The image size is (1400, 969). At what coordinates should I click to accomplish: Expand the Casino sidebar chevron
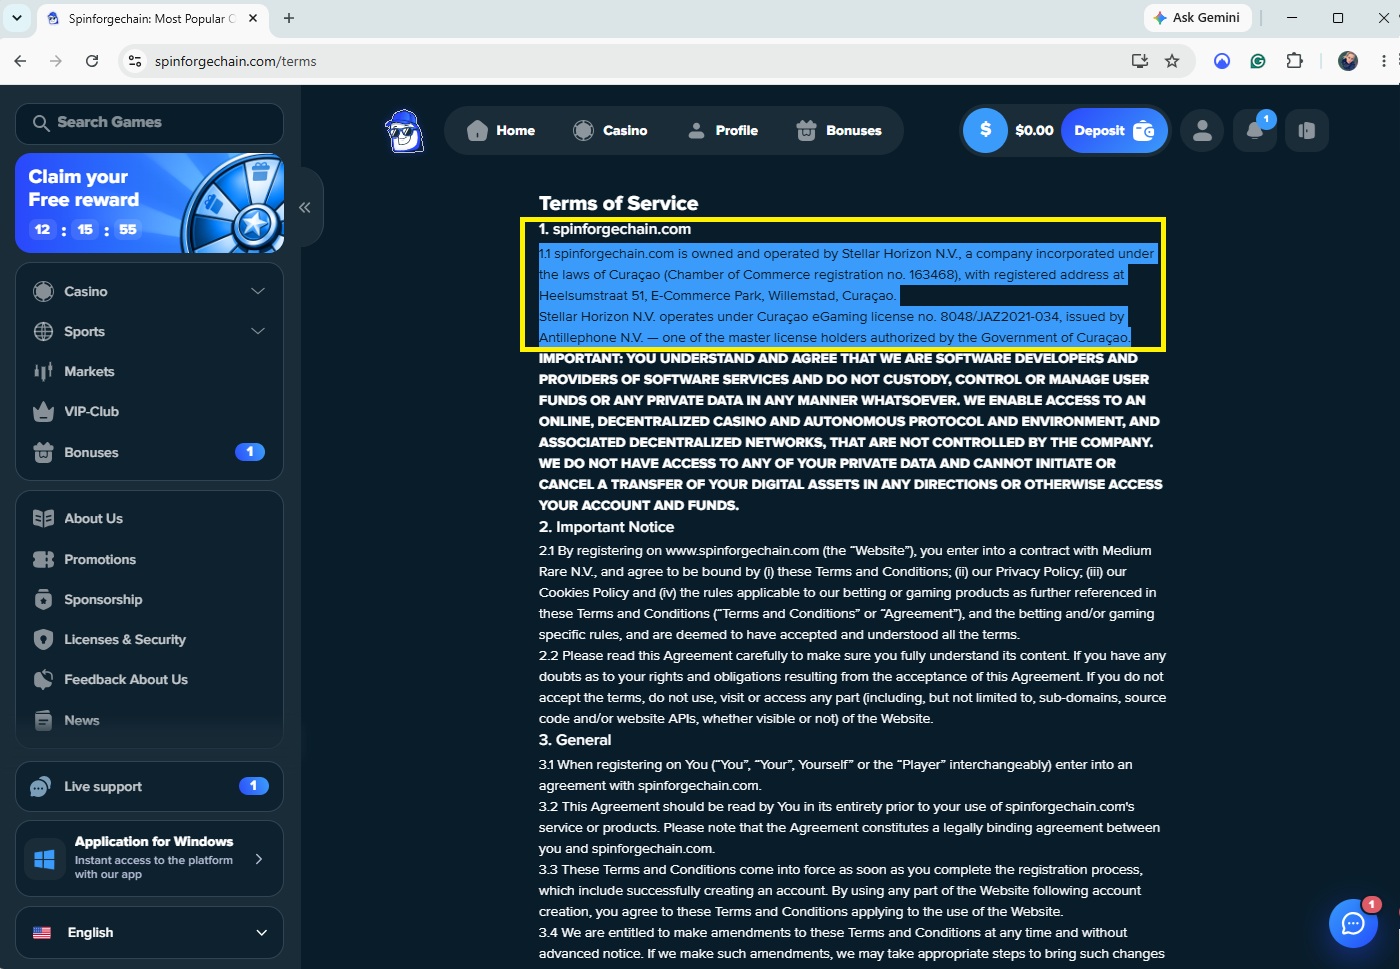click(258, 292)
